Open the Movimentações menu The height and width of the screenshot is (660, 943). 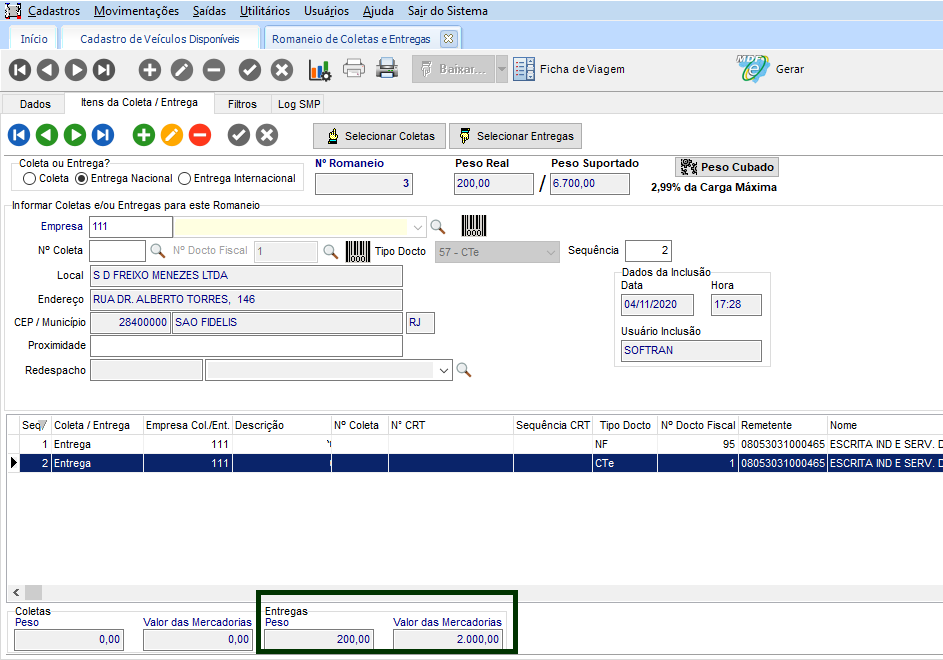pos(137,11)
